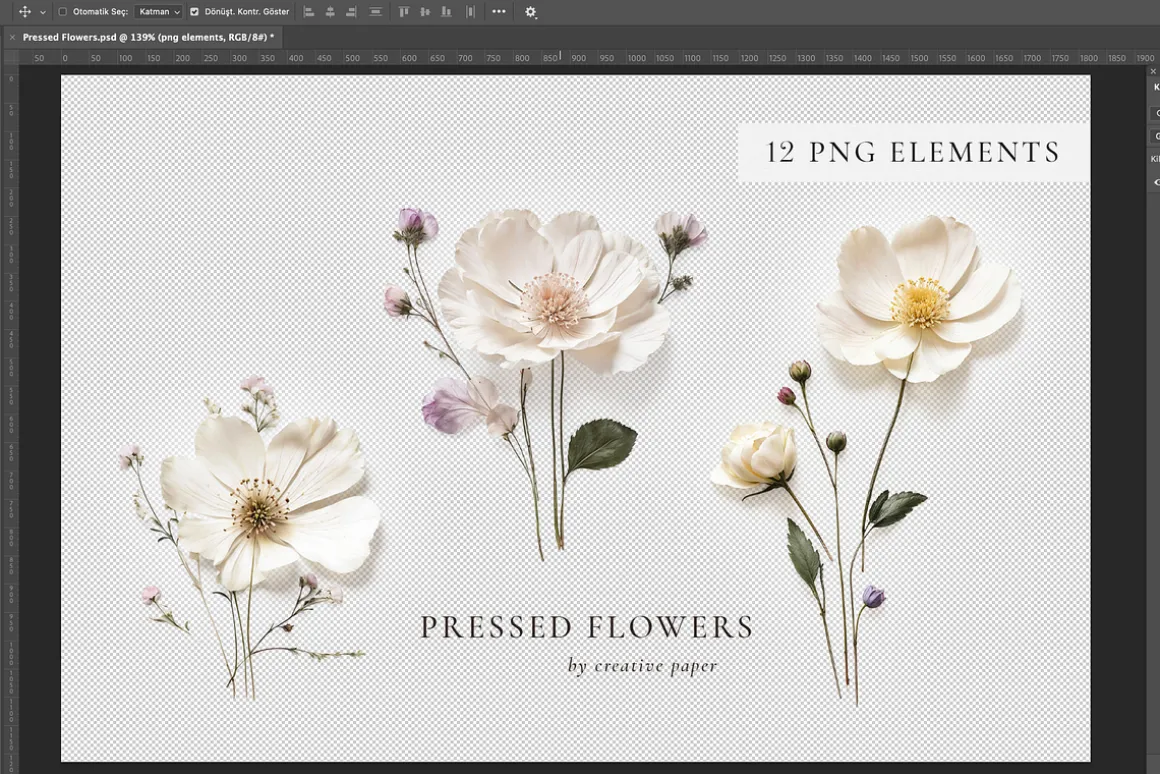
Task: Click the "PRESSED FLOWERS" title on canvas
Action: click(587, 627)
